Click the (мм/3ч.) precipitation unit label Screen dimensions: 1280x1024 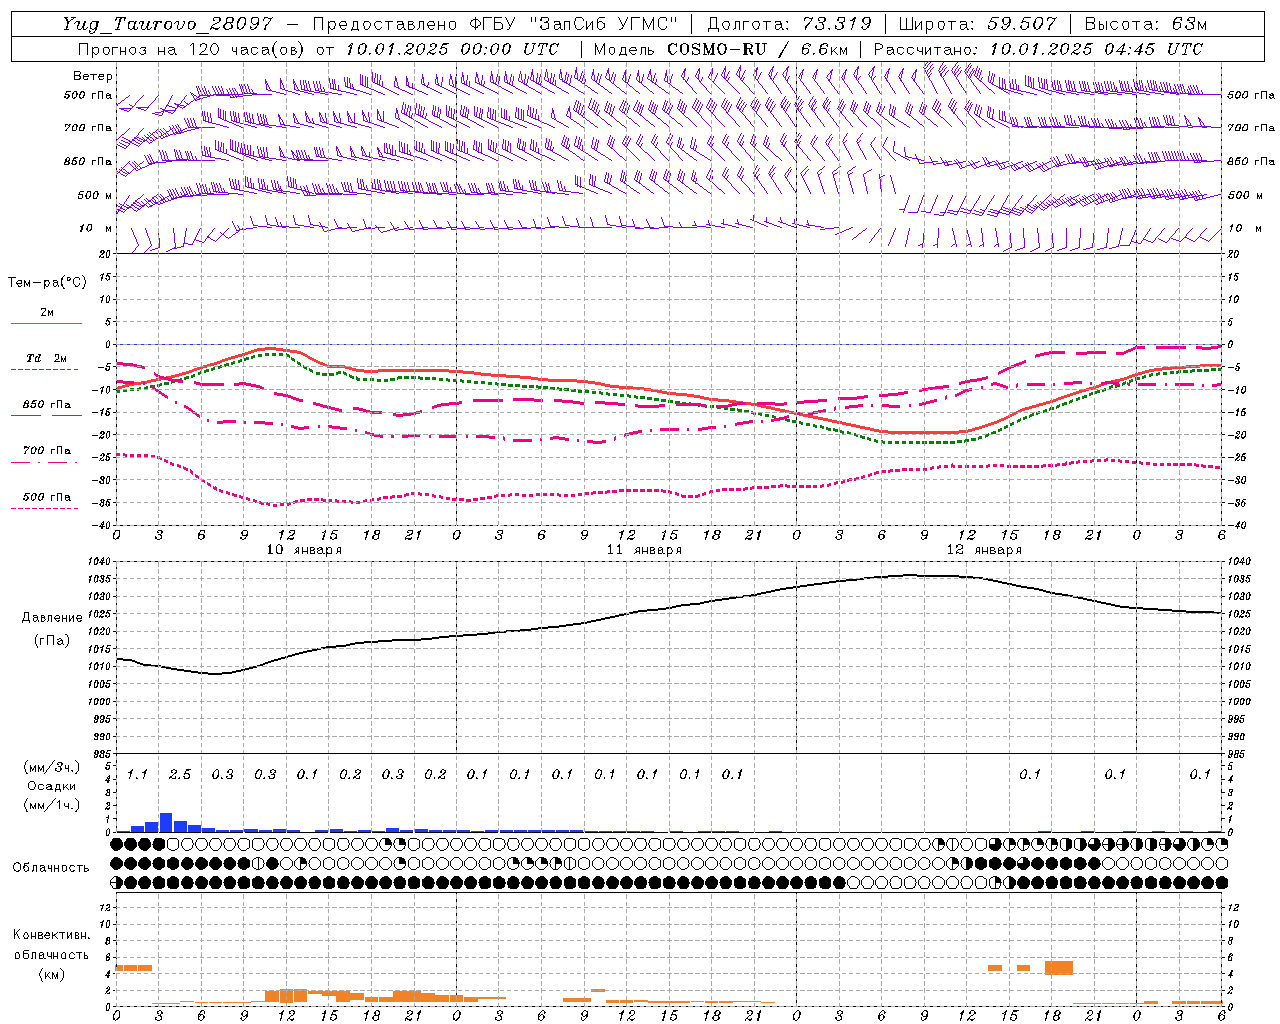52,767
